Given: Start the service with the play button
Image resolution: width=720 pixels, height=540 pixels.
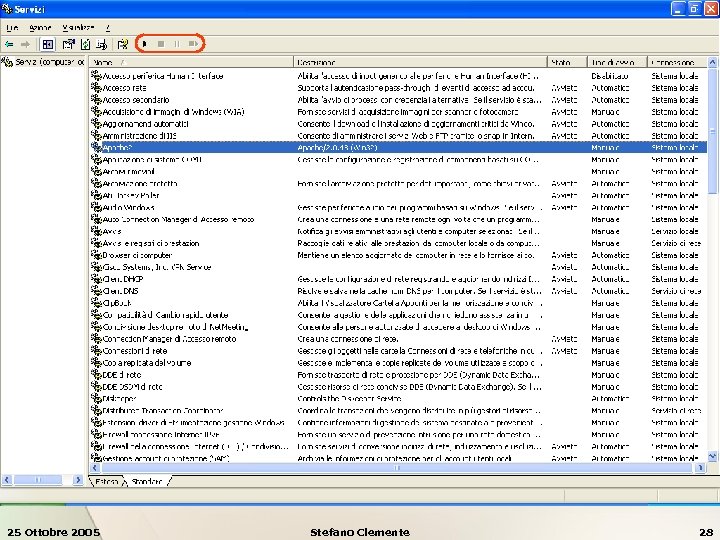Looking at the screenshot, I should click(x=145, y=44).
